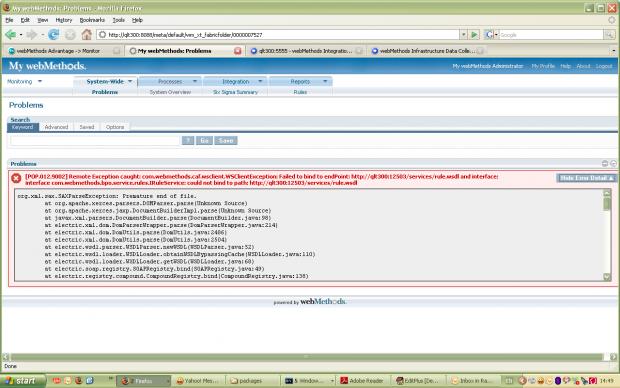Click Hide Error Detail button

pos(586,178)
